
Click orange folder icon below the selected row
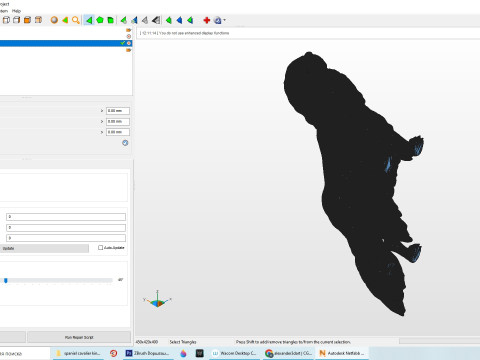[129, 50]
